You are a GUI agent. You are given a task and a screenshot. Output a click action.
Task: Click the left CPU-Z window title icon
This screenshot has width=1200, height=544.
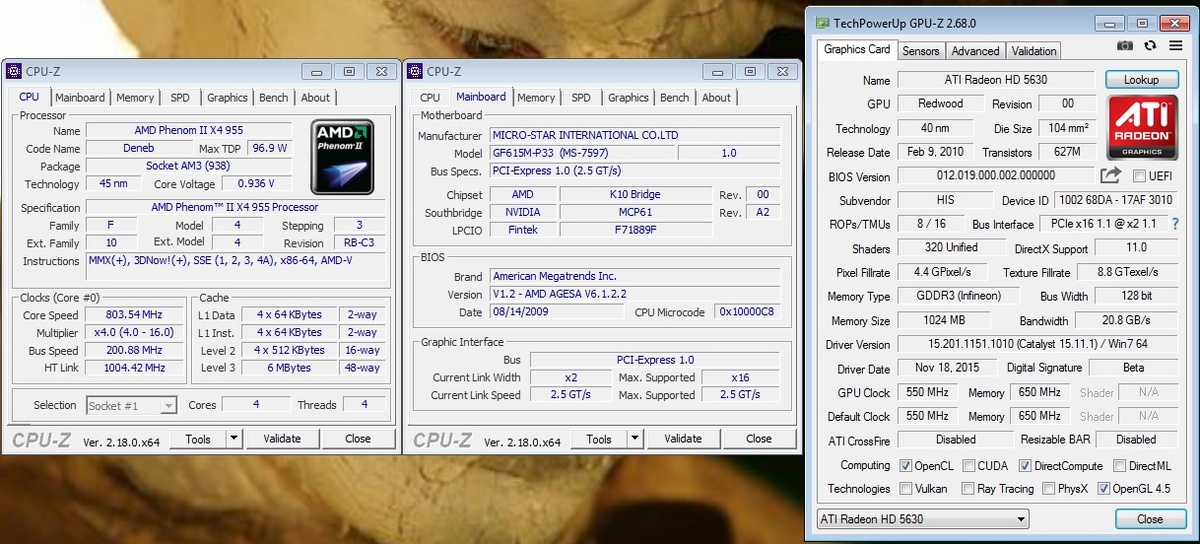pyautogui.click(x=13, y=71)
